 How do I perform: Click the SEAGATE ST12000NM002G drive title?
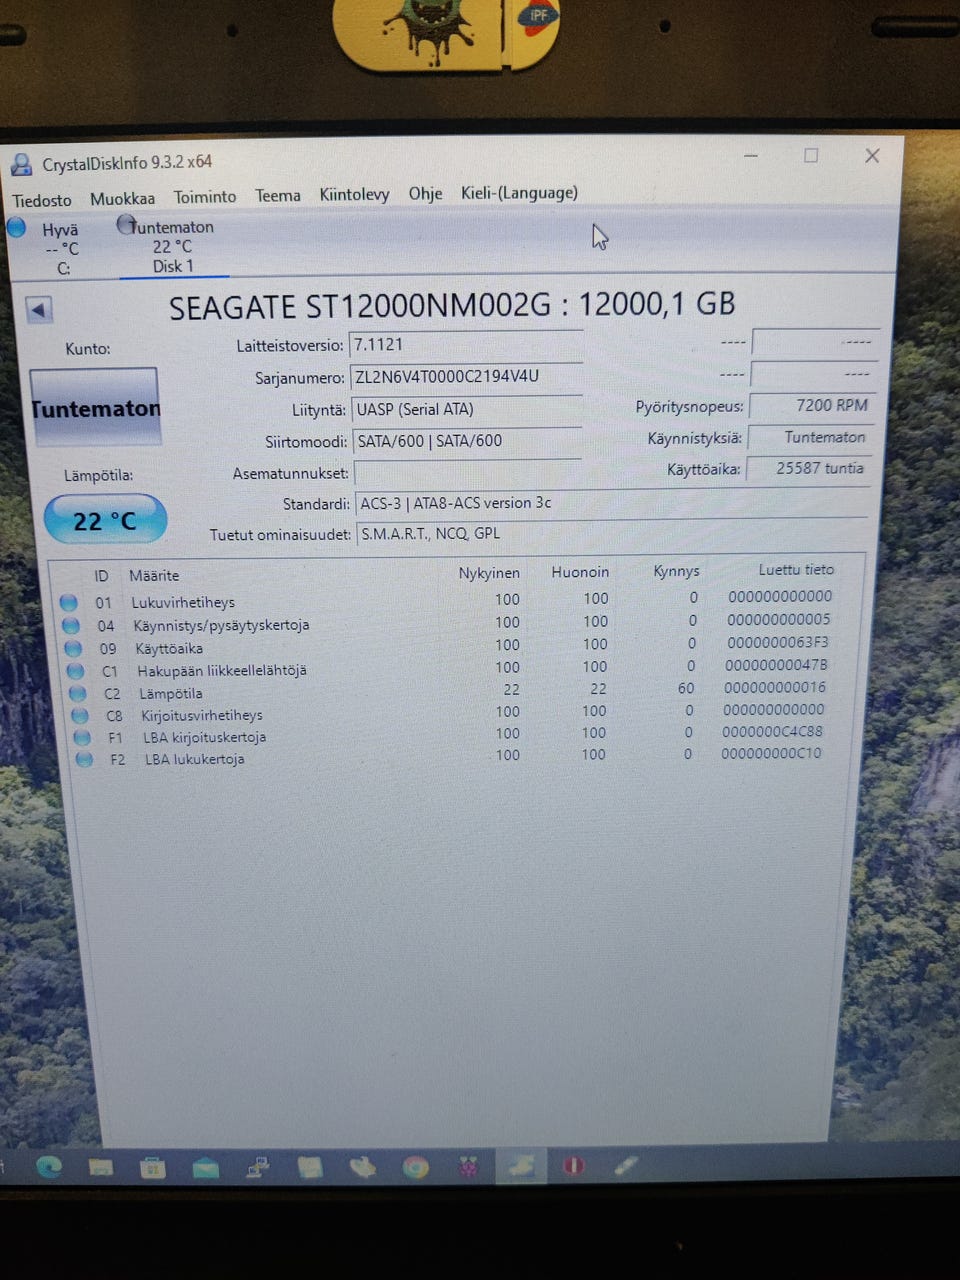[452, 305]
